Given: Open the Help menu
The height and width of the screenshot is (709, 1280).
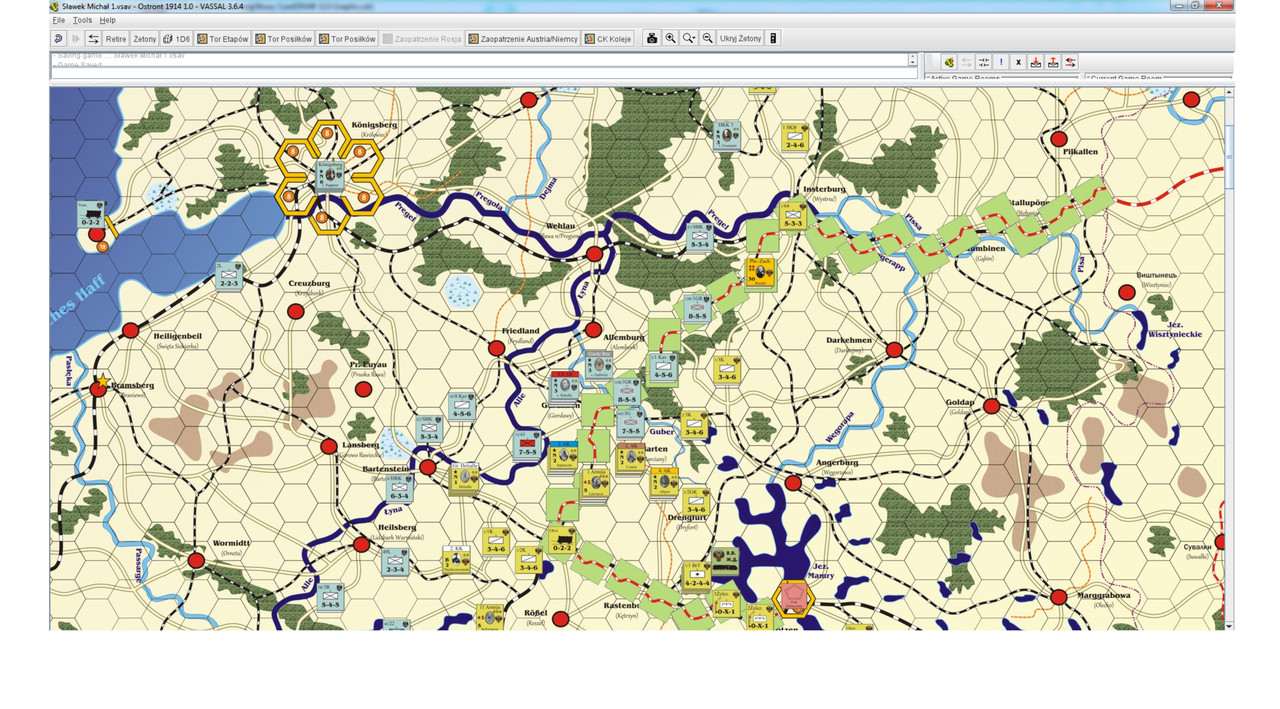Looking at the screenshot, I should click(107, 20).
